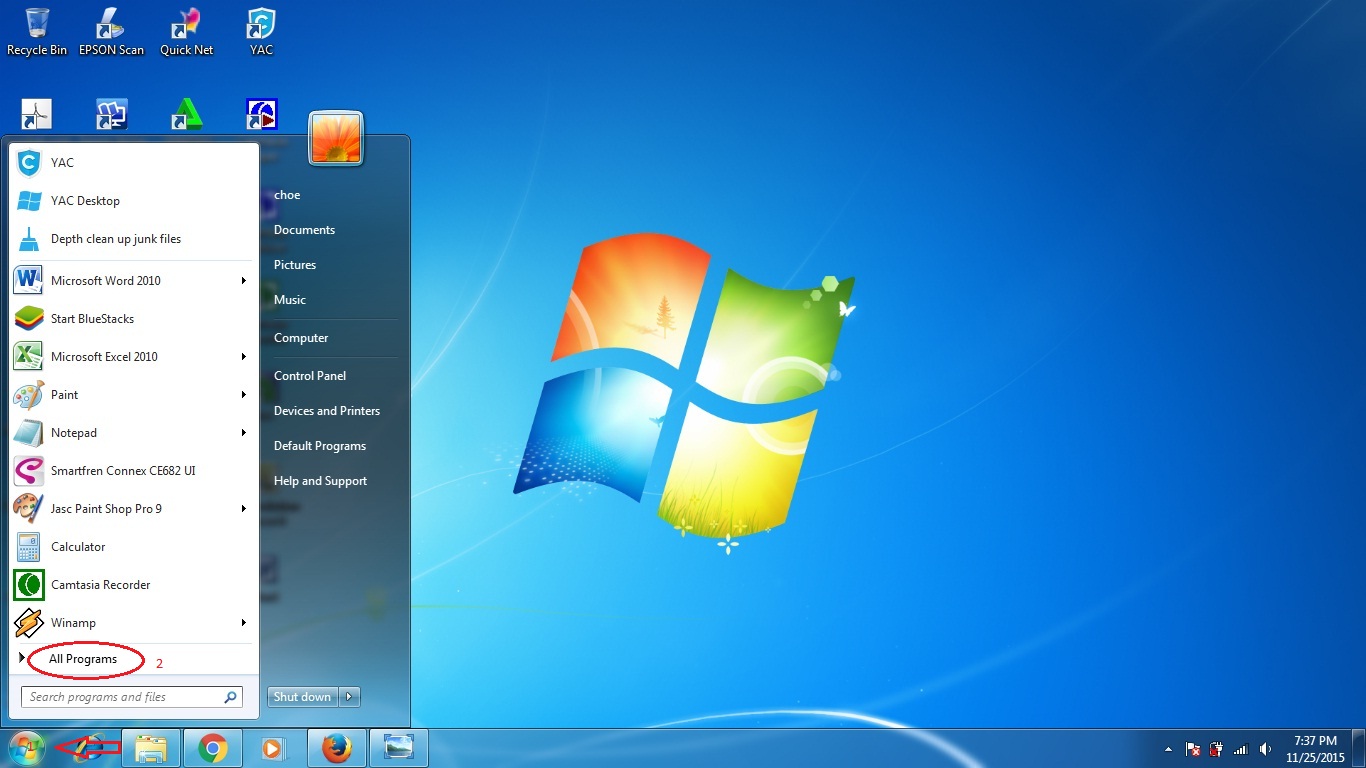Launch Camtasia Recorder
1366x768 pixels.
coord(133,585)
